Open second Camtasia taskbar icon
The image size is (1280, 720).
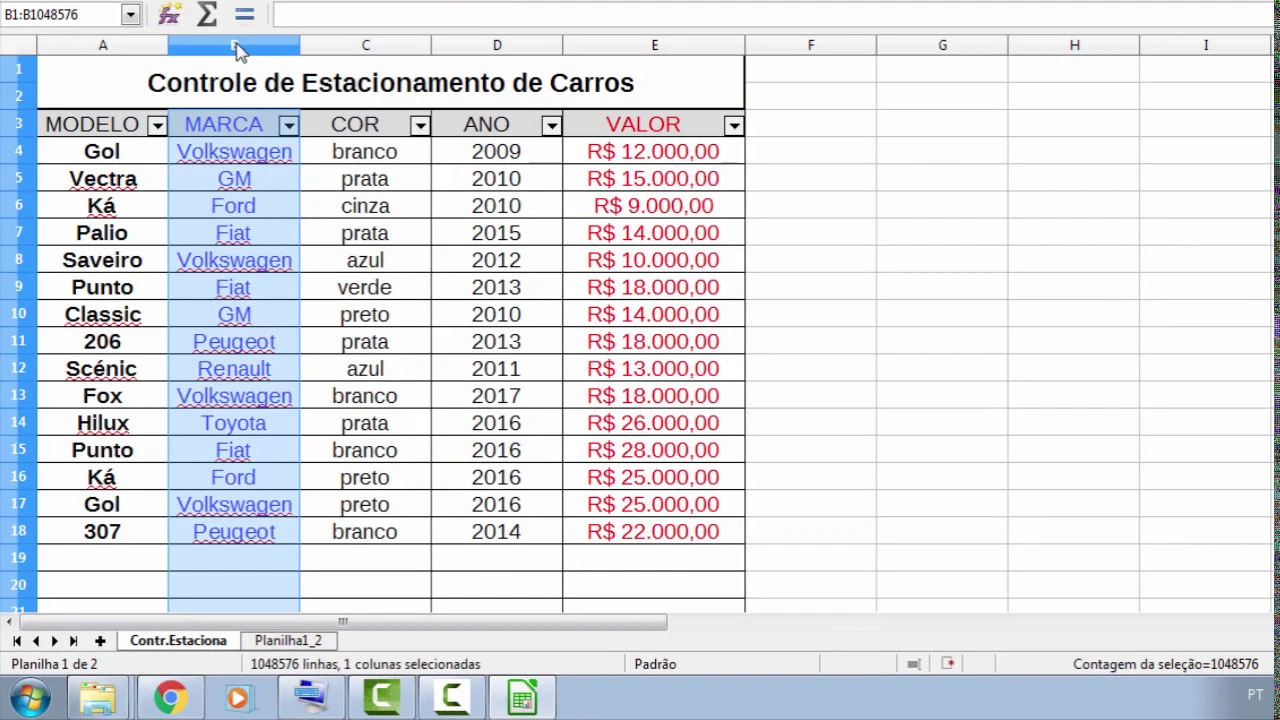pos(452,697)
